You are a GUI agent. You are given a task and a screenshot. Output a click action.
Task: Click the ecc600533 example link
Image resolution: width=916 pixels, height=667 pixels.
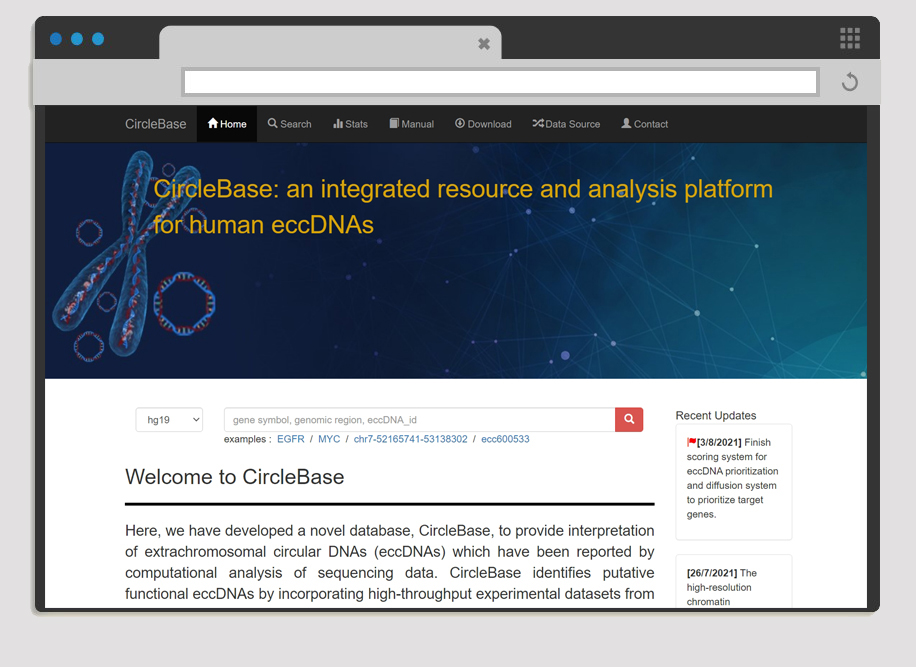click(505, 439)
